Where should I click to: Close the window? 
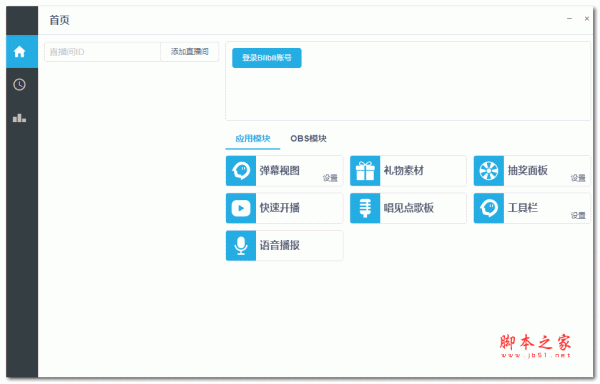click(x=587, y=18)
